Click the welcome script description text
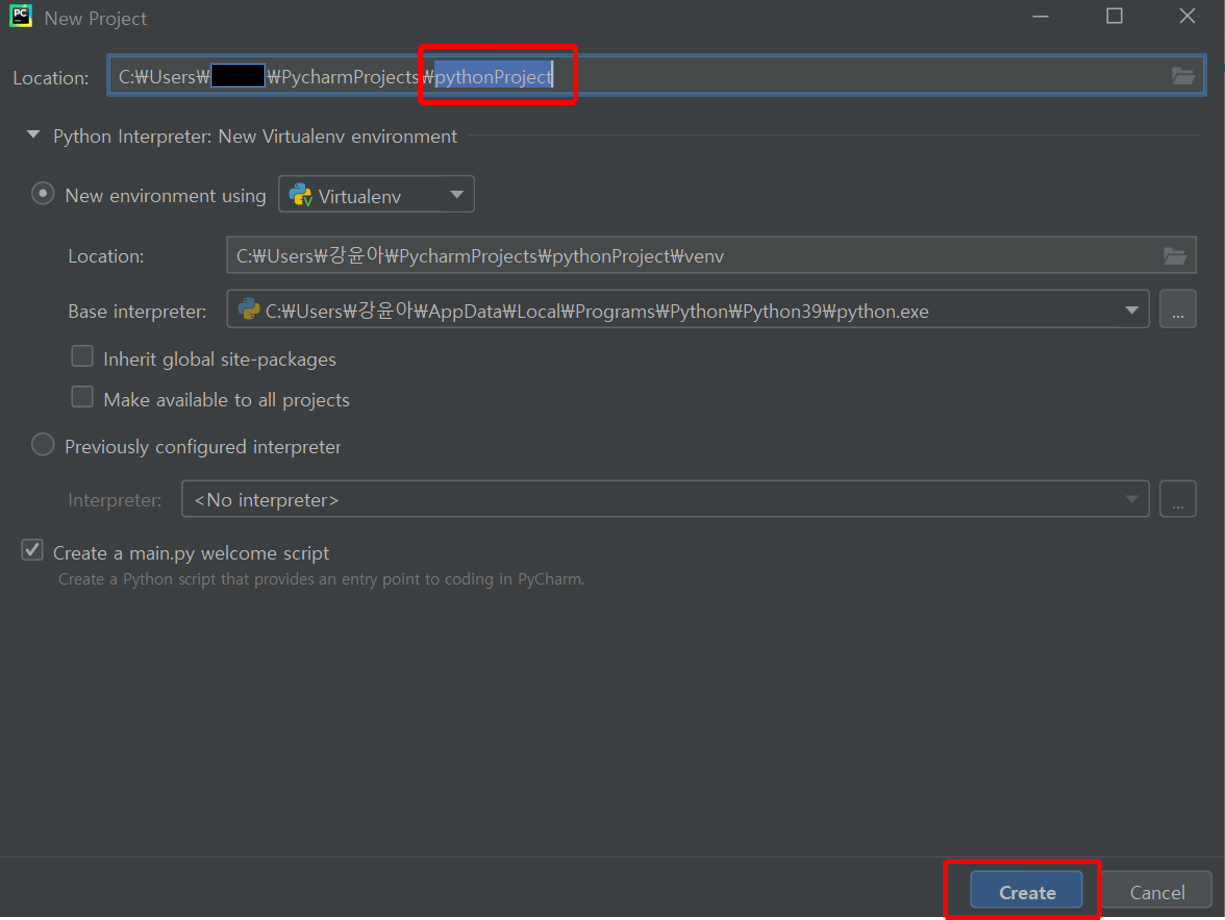The image size is (1225, 920). [x=321, y=579]
